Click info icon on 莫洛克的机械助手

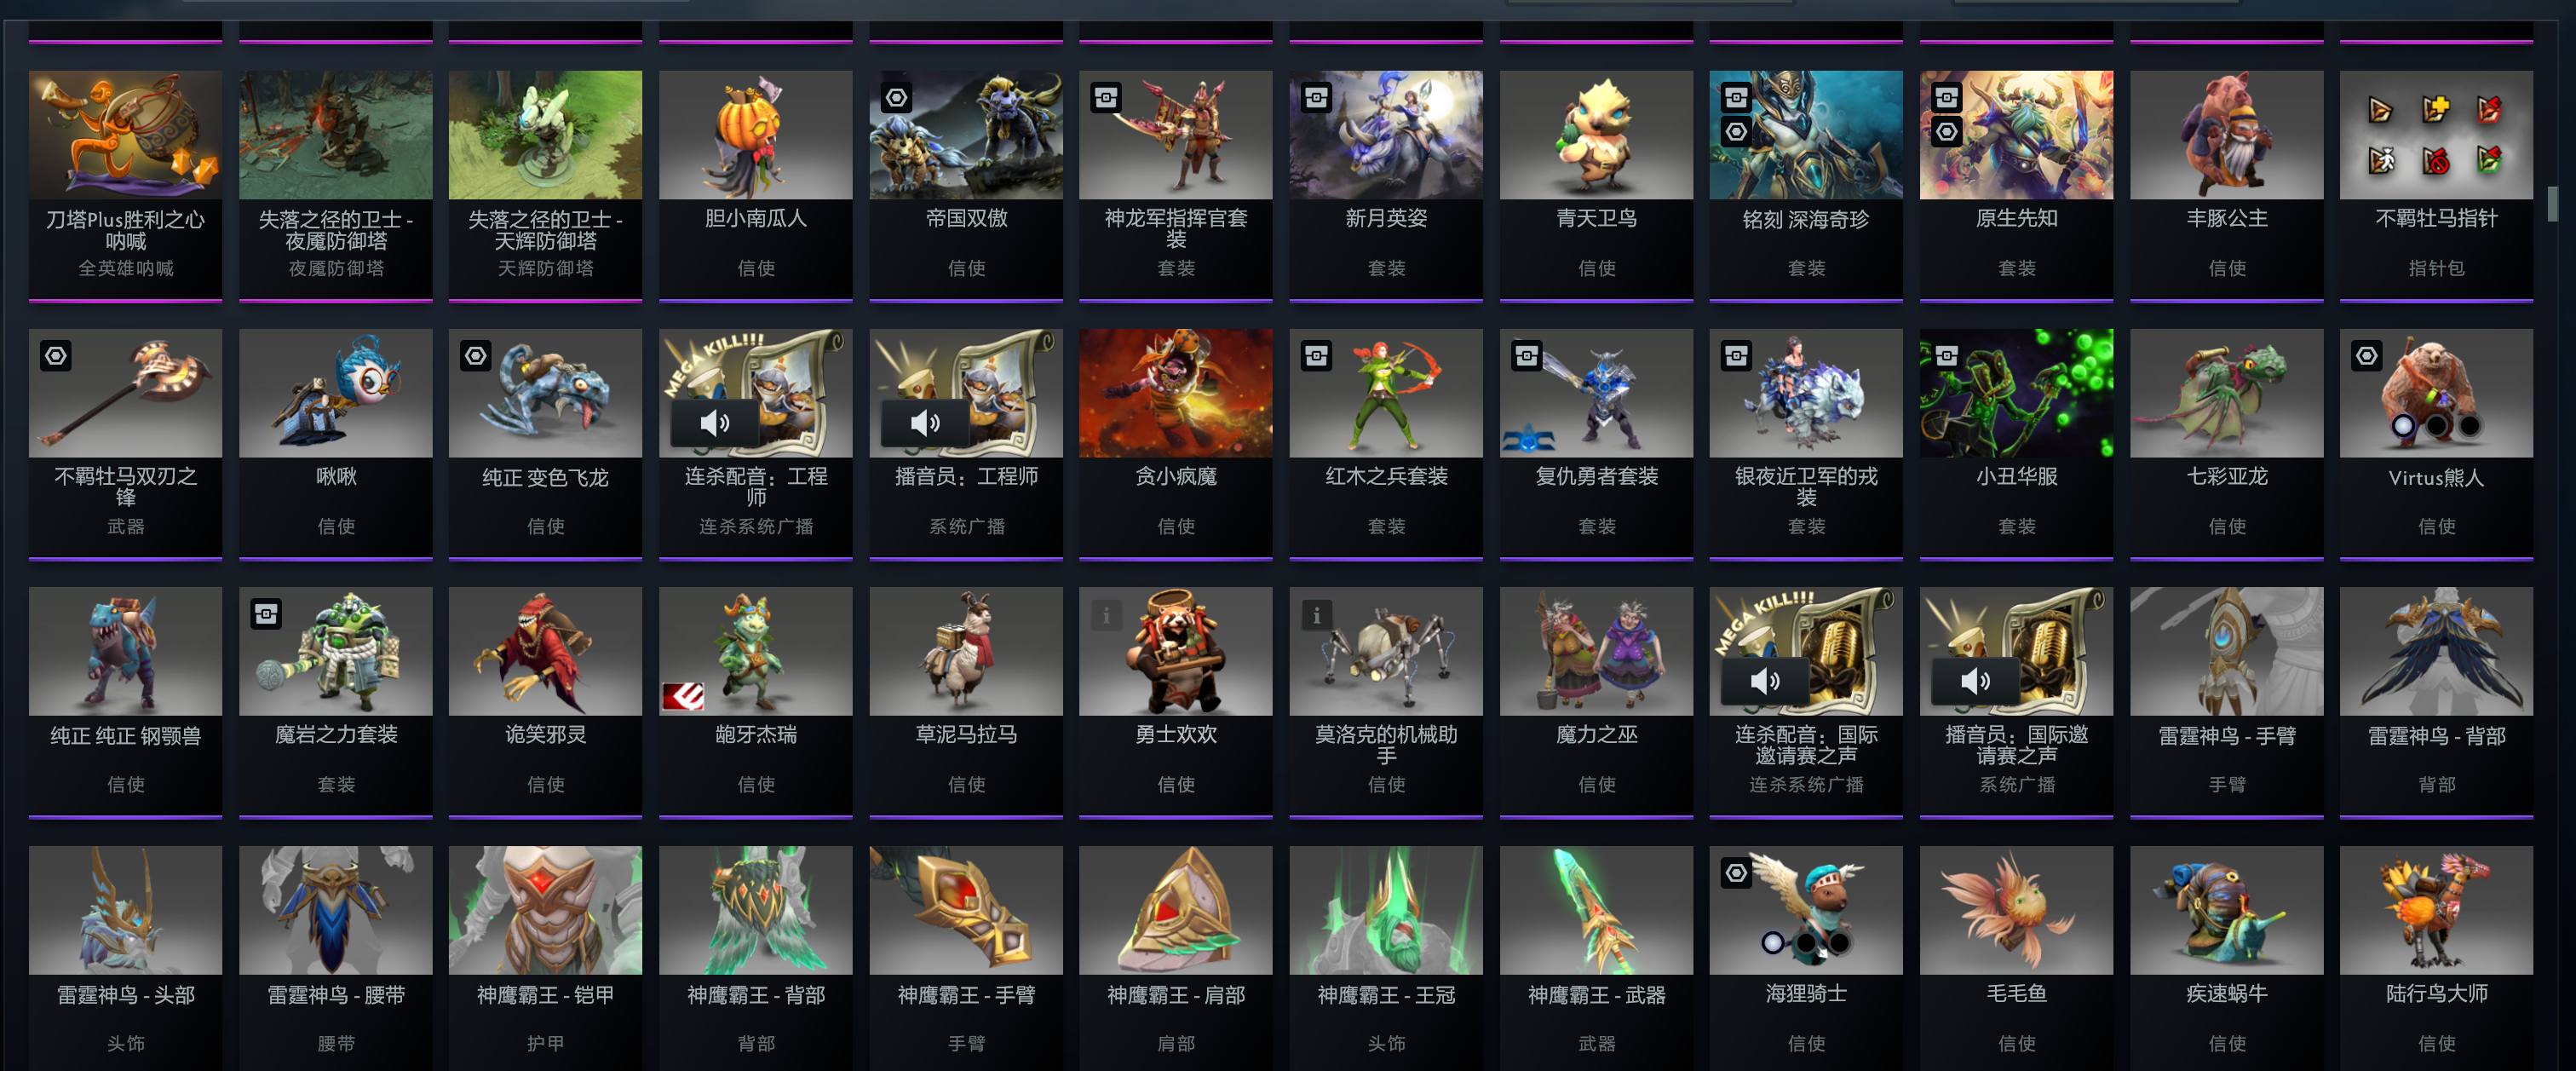click(1316, 615)
